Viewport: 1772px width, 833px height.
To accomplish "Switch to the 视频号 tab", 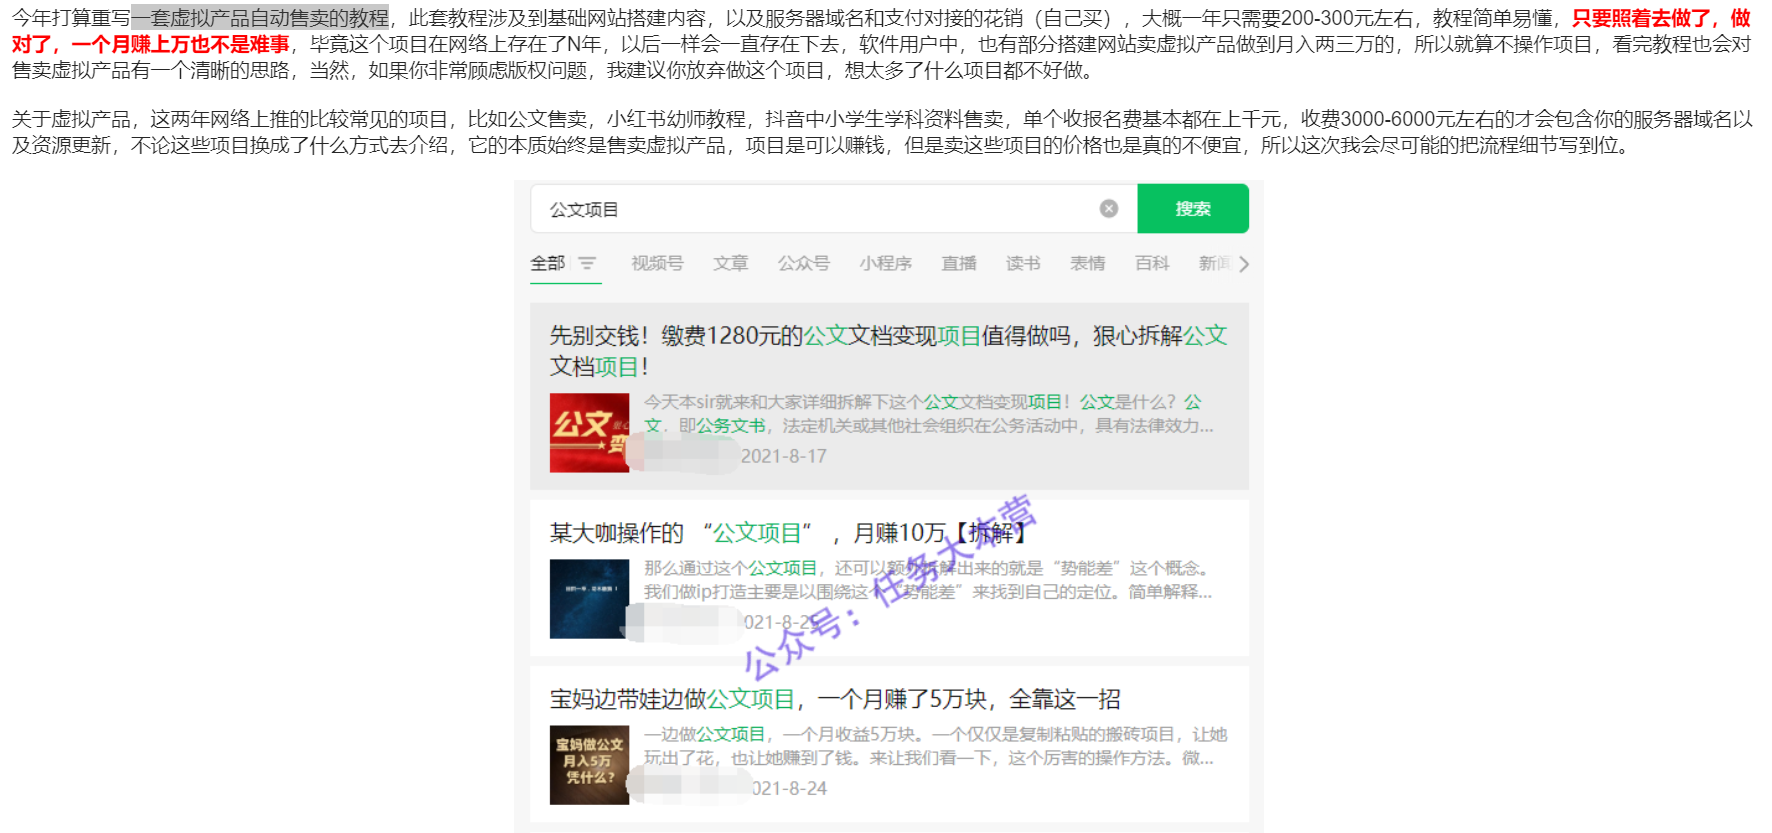I will pyautogui.click(x=657, y=263).
